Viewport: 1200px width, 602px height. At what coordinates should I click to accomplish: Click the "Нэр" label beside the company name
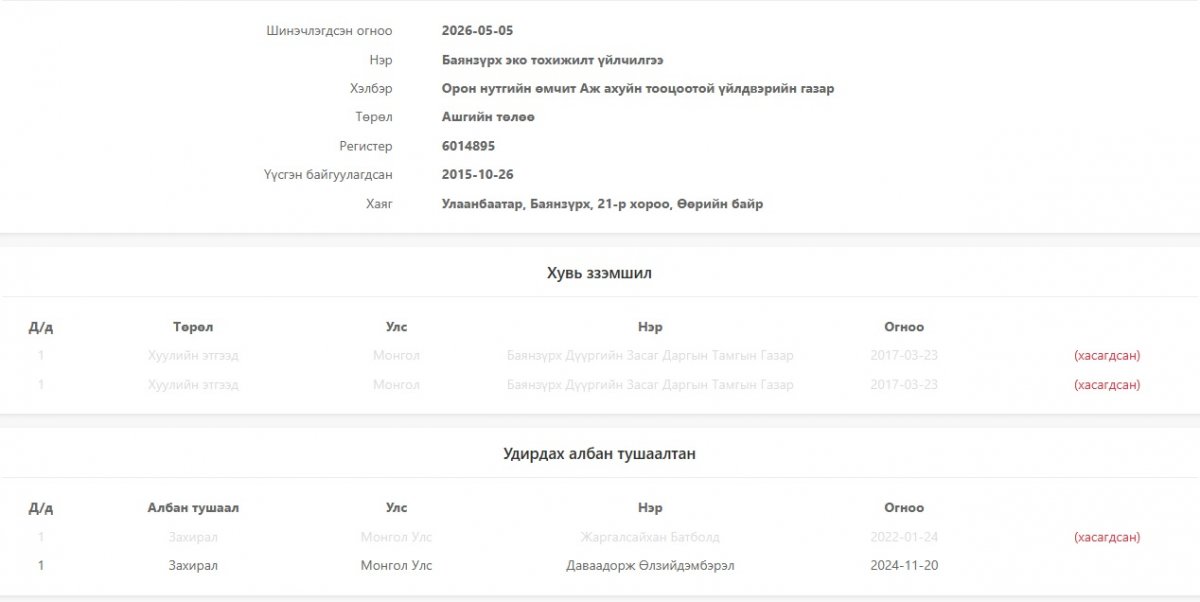tap(380, 60)
